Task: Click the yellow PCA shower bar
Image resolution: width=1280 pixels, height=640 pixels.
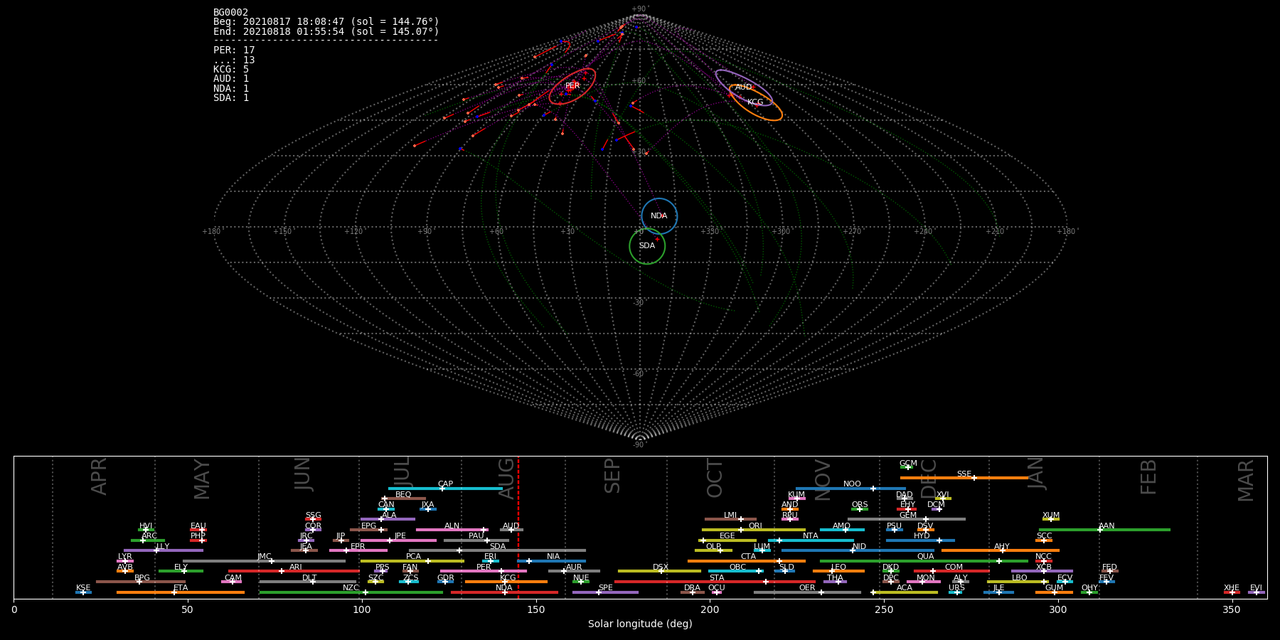Action: pos(412,561)
